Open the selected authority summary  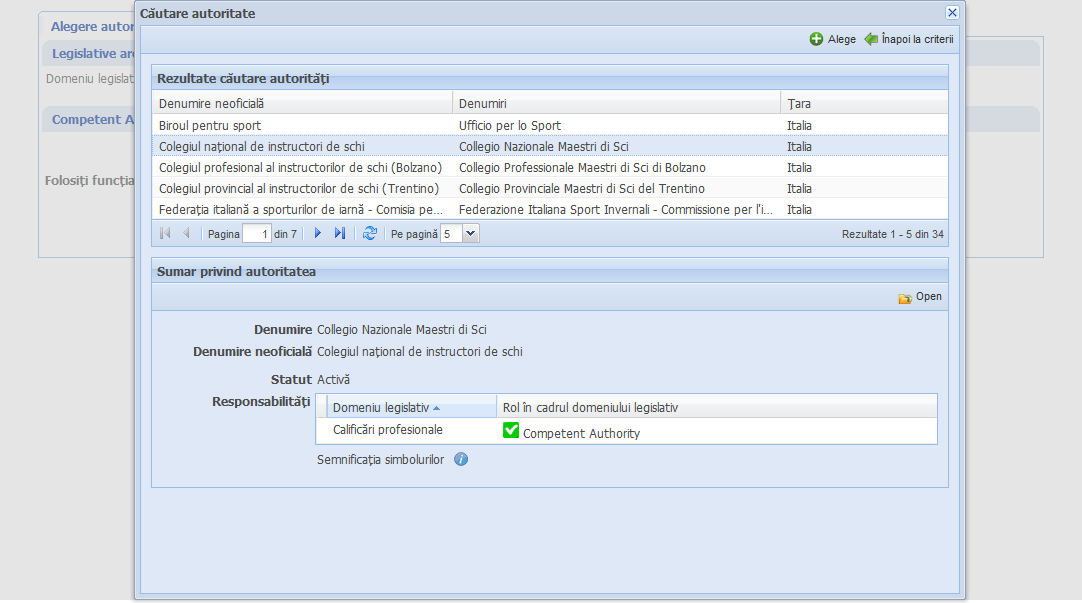pyautogui.click(x=920, y=297)
